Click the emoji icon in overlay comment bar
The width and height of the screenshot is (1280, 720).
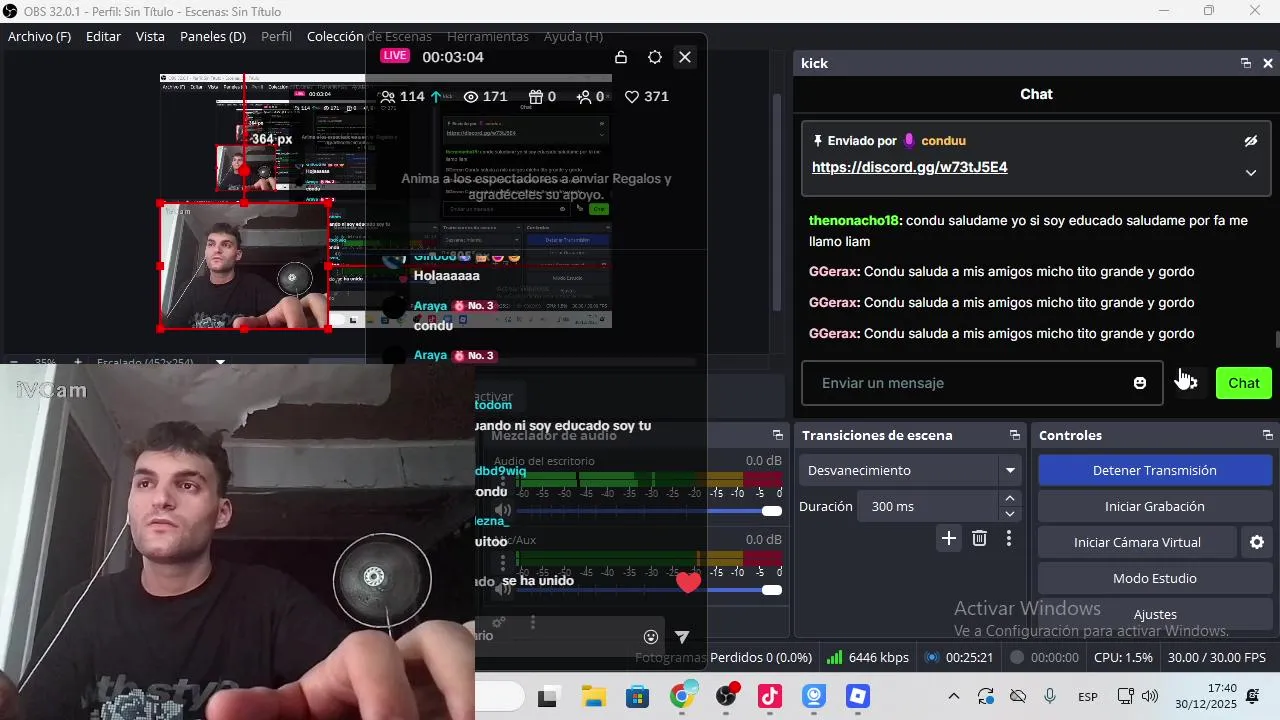click(651, 637)
